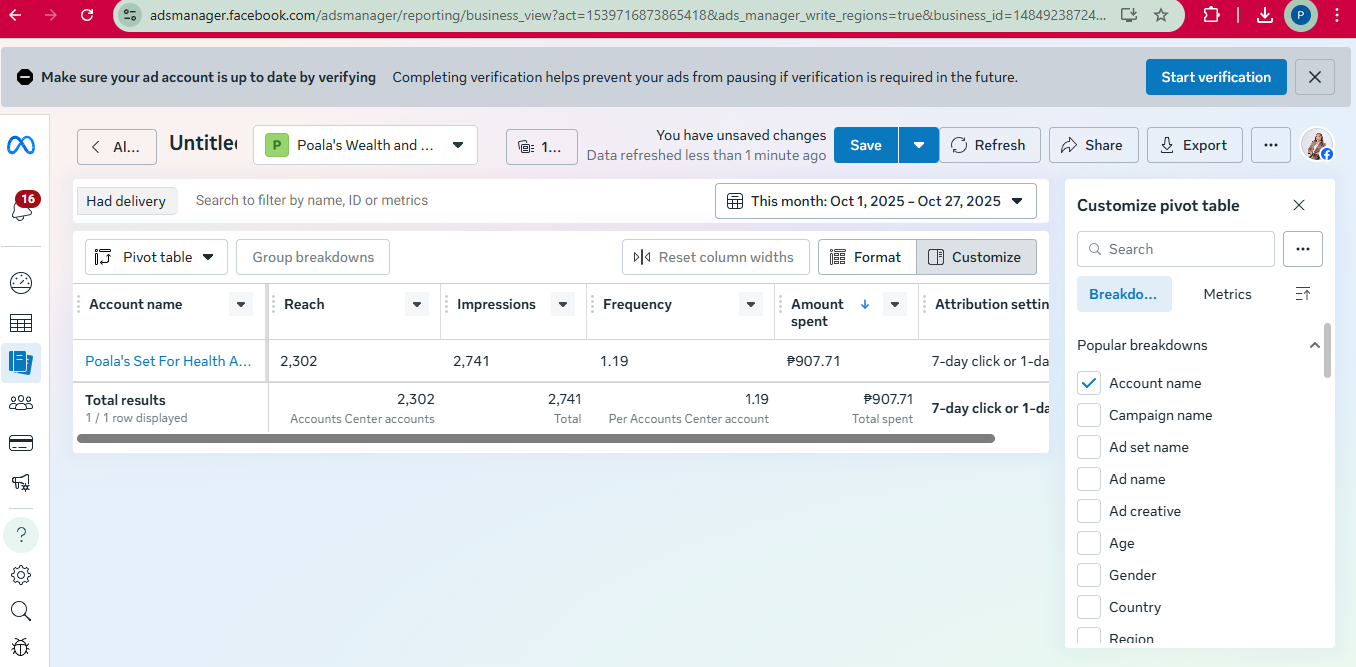Open the date range dropdown
Screen dimensions: 1356x667
pyautogui.click(x=875, y=201)
